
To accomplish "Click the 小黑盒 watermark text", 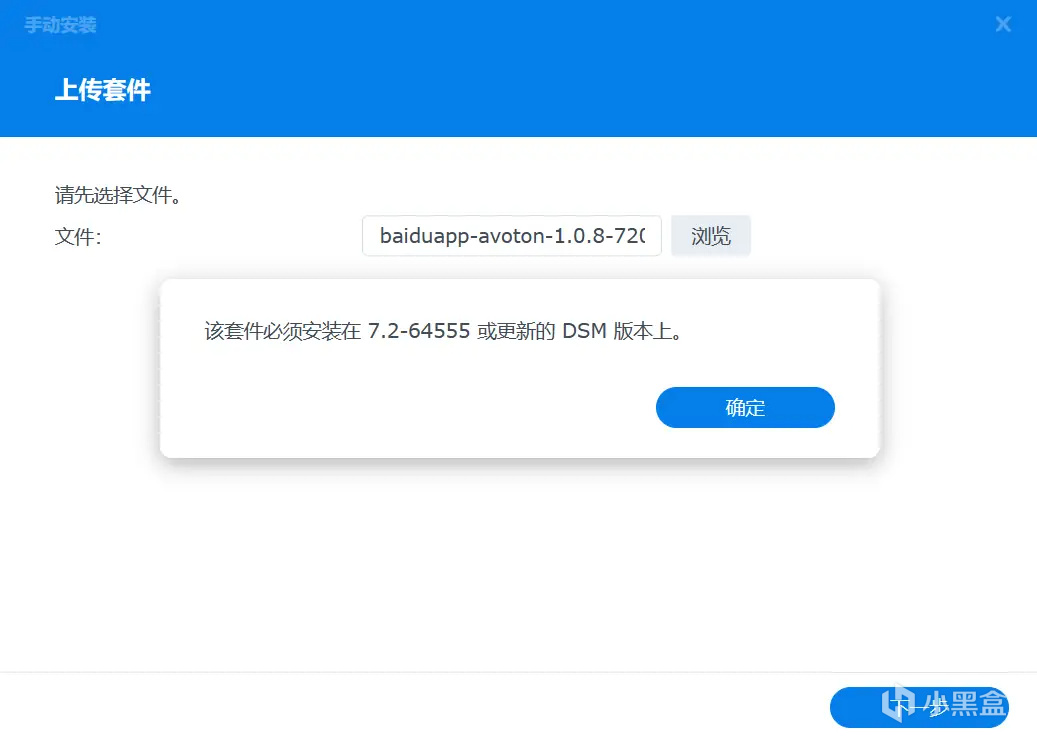I will coord(964,703).
